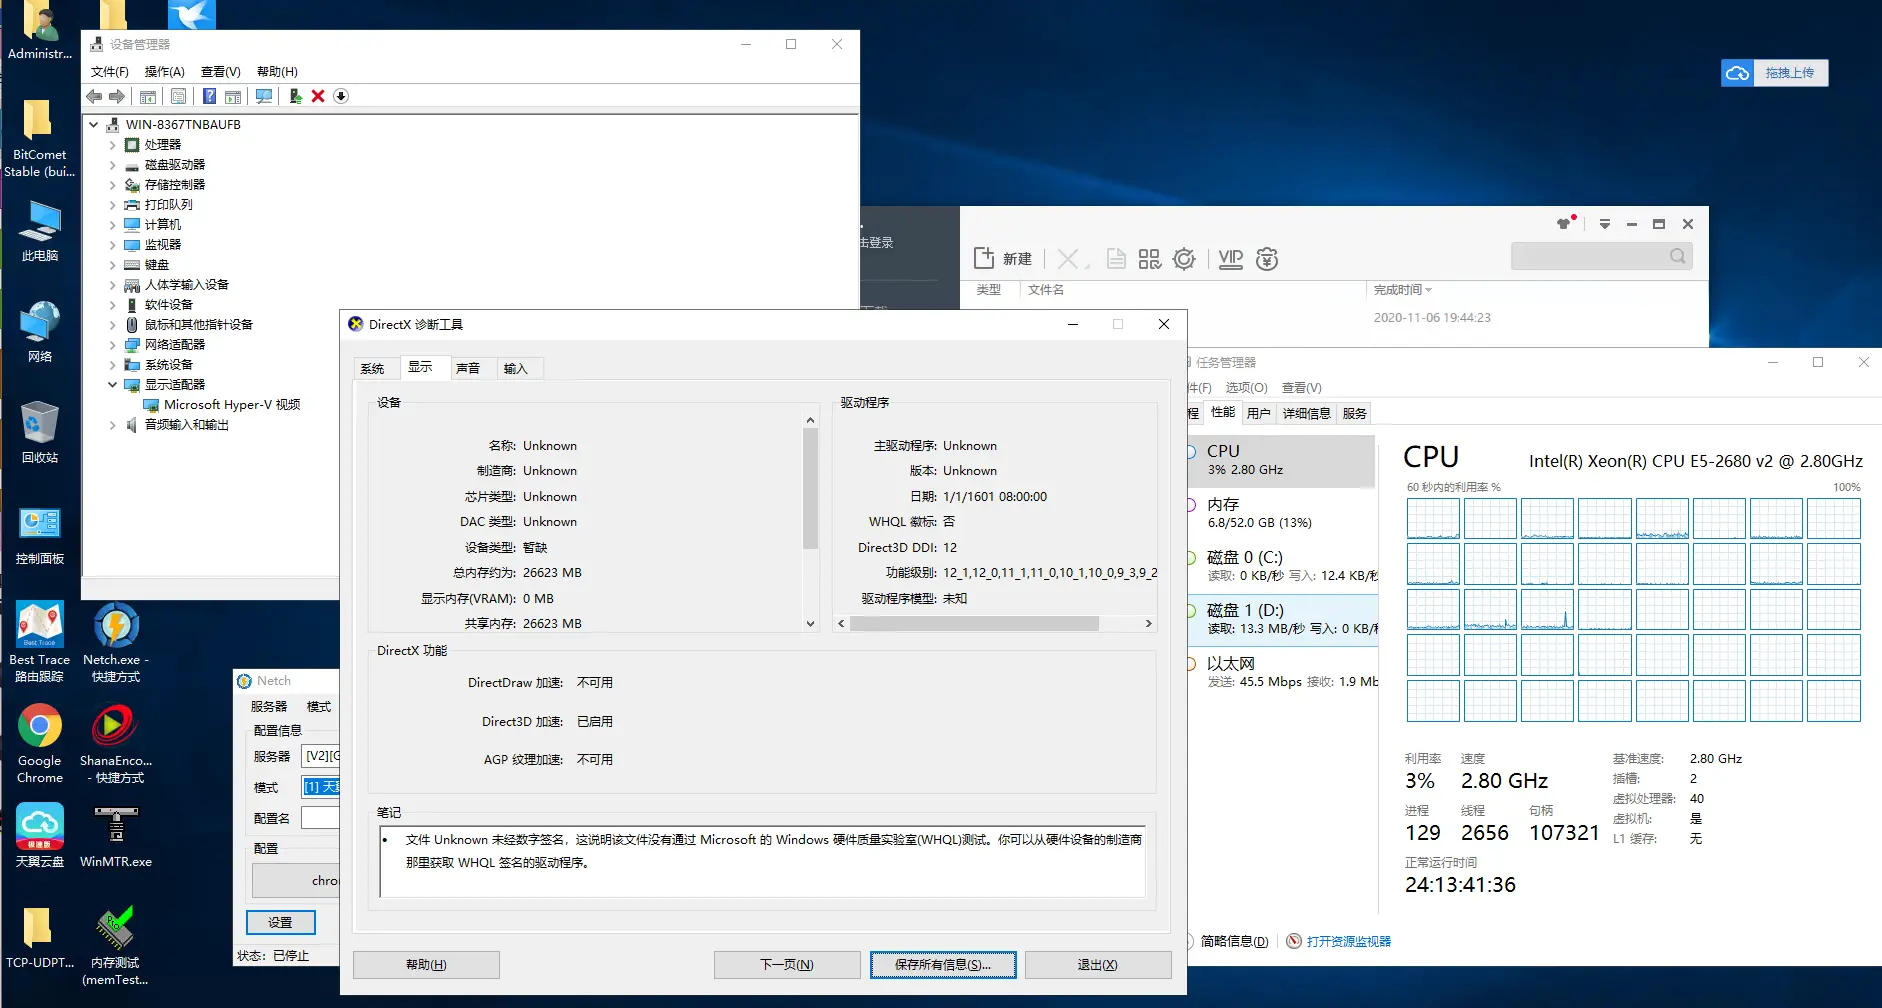Image resolution: width=1882 pixels, height=1008 pixels.
Task: Click the 退出(X) button
Action: [1098, 965]
